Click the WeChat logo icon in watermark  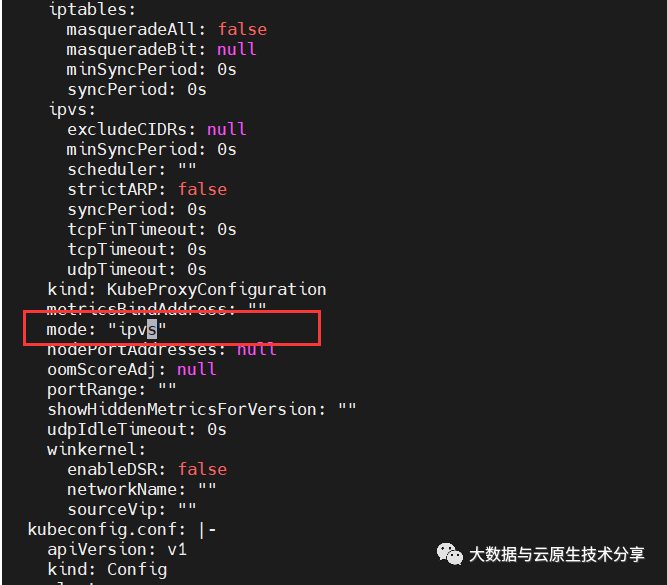point(450,554)
